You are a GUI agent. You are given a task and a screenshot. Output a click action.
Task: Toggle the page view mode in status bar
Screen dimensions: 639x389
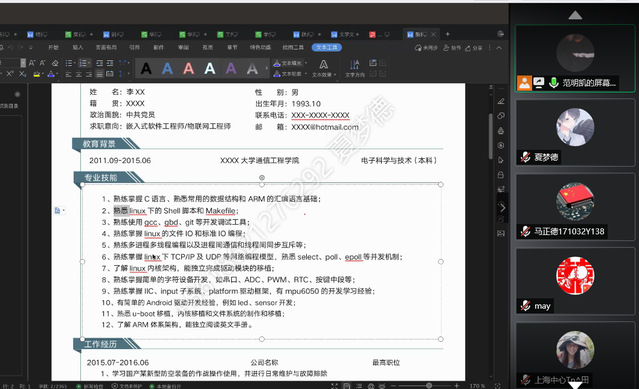[x=346, y=385]
